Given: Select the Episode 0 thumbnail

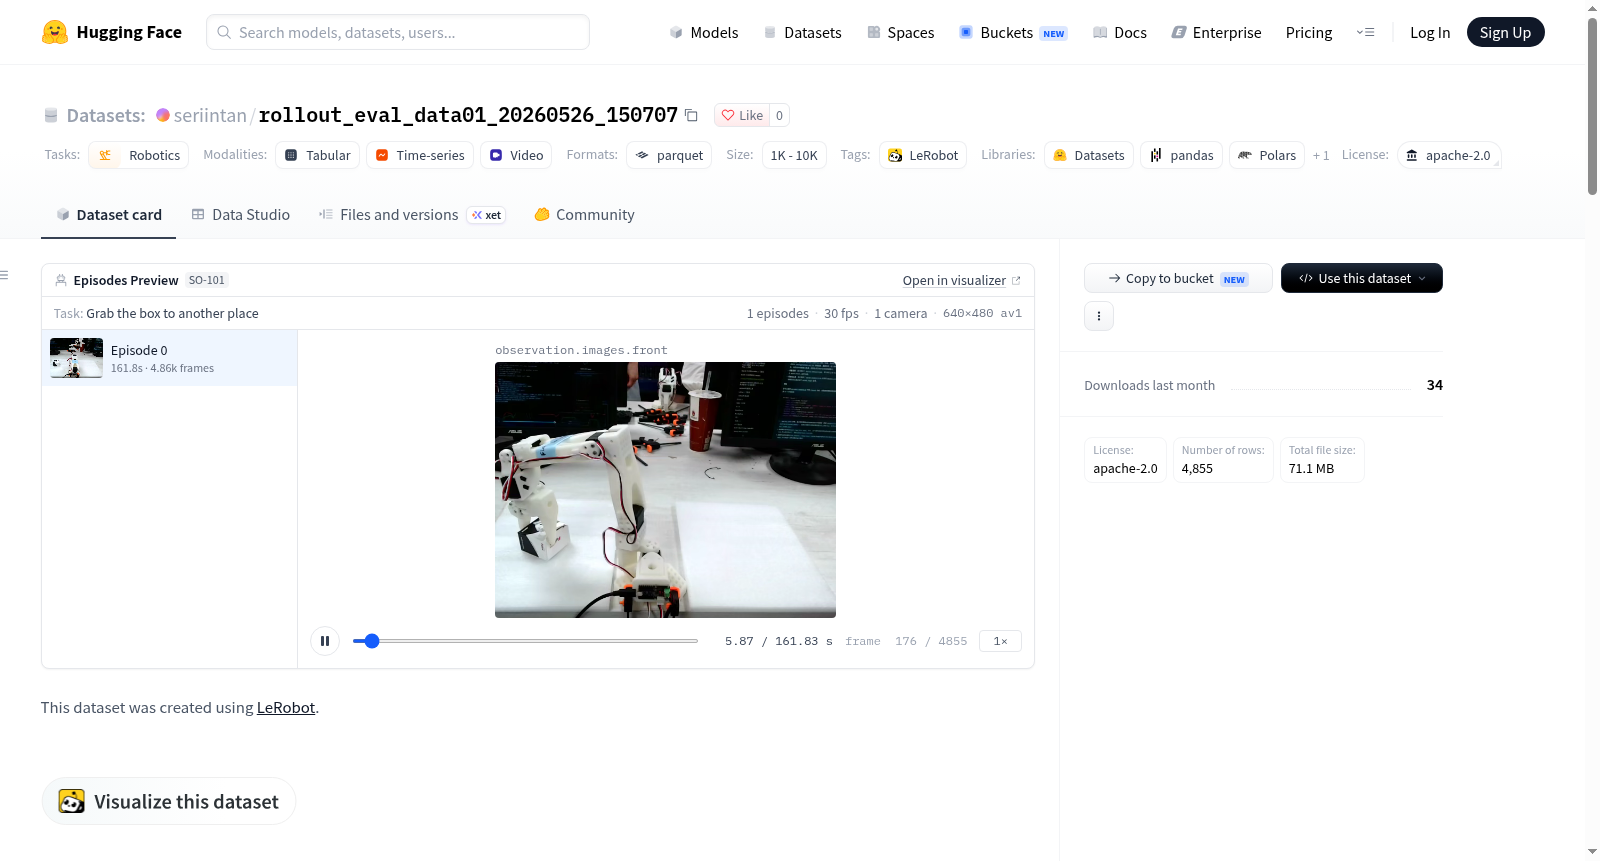Looking at the screenshot, I should (77, 358).
